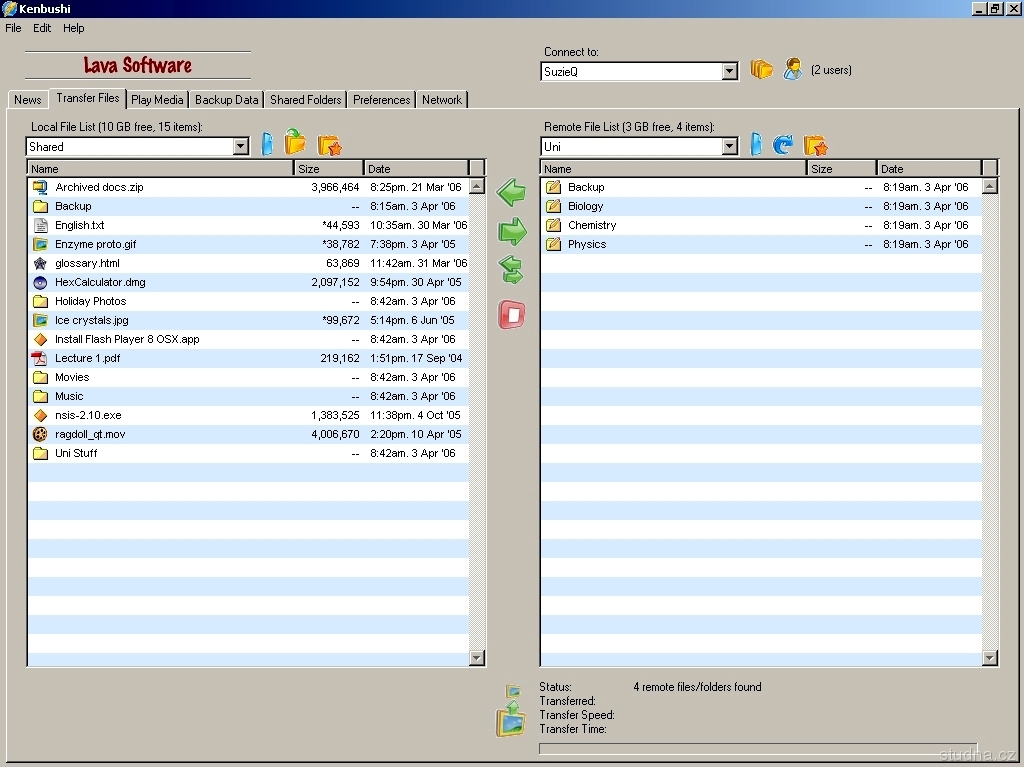Click the users icon beside Connect to
The width and height of the screenshot is (1024, 767).
tap(793, 69)
